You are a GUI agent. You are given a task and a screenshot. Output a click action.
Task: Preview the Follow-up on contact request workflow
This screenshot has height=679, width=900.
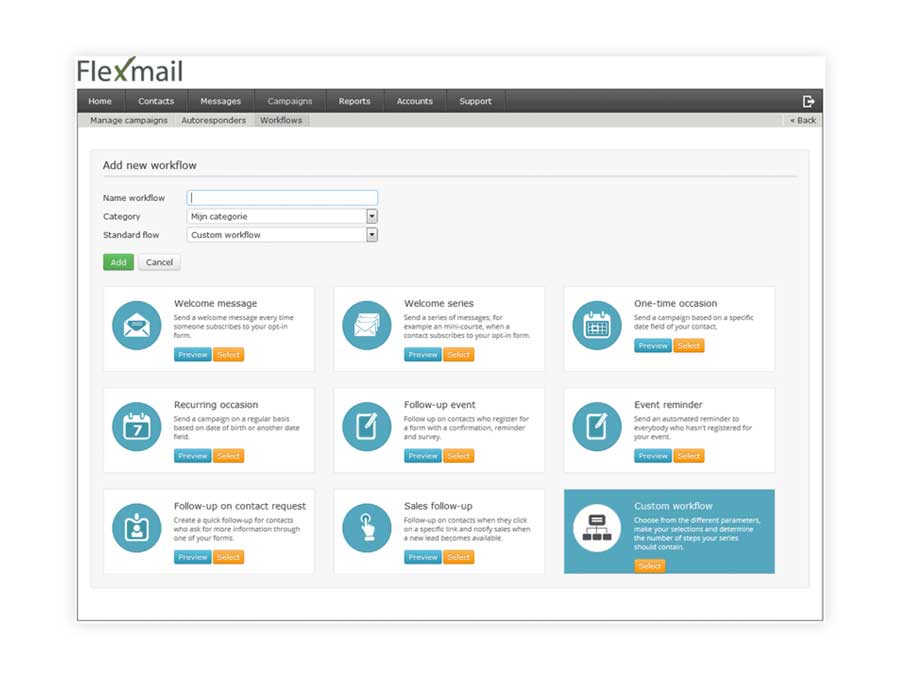tap(193, 557)
